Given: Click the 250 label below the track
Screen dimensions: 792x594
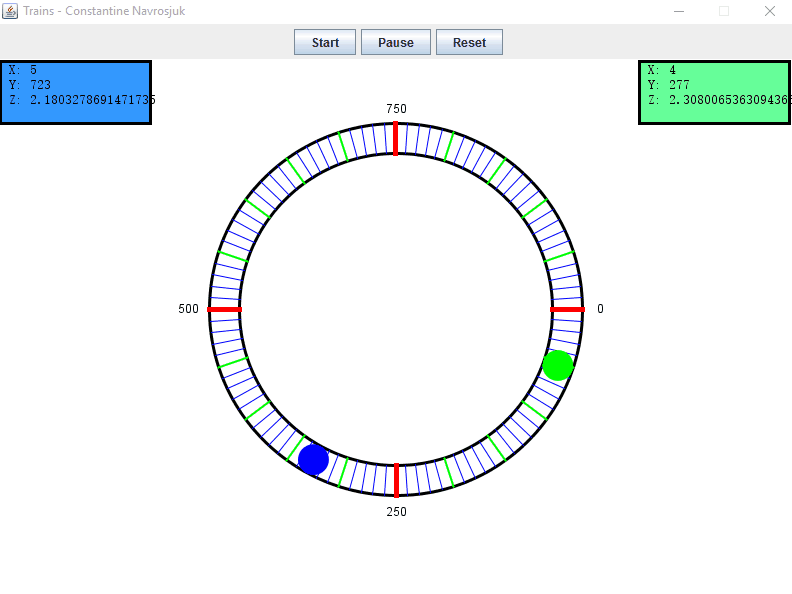Looking at the screenshot, I should pyautogui.click(x=396, y=512).
